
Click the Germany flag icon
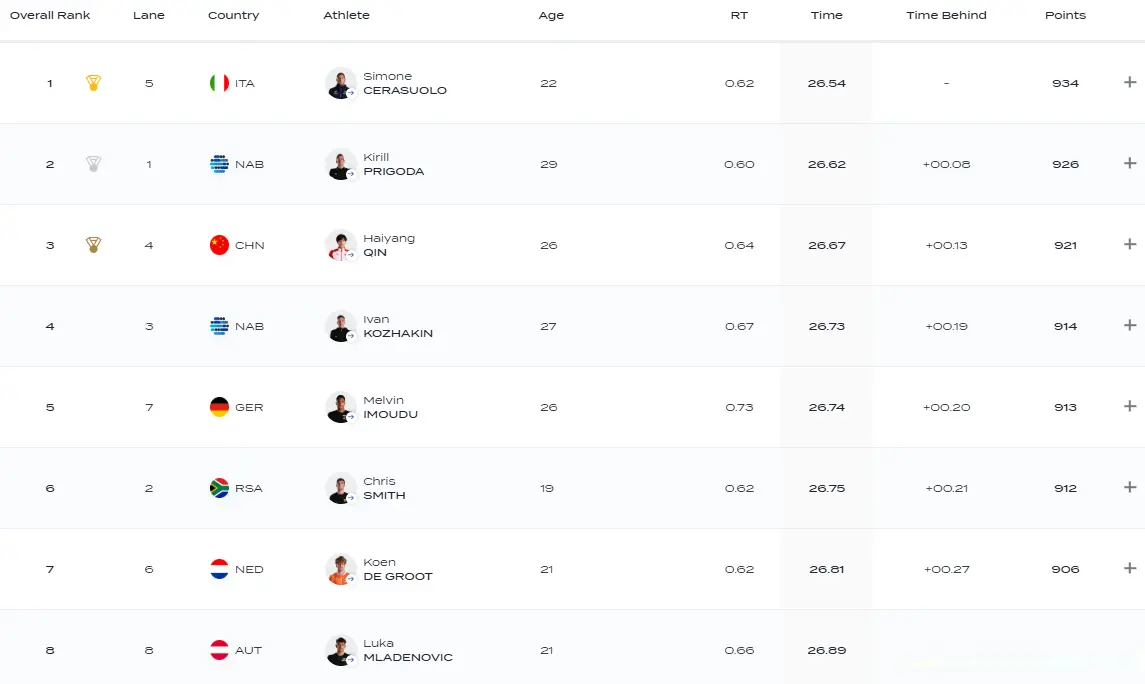[219, 407]
